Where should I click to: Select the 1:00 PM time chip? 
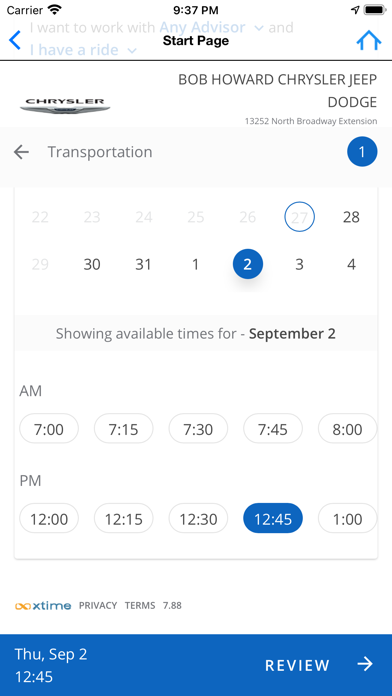348,518
